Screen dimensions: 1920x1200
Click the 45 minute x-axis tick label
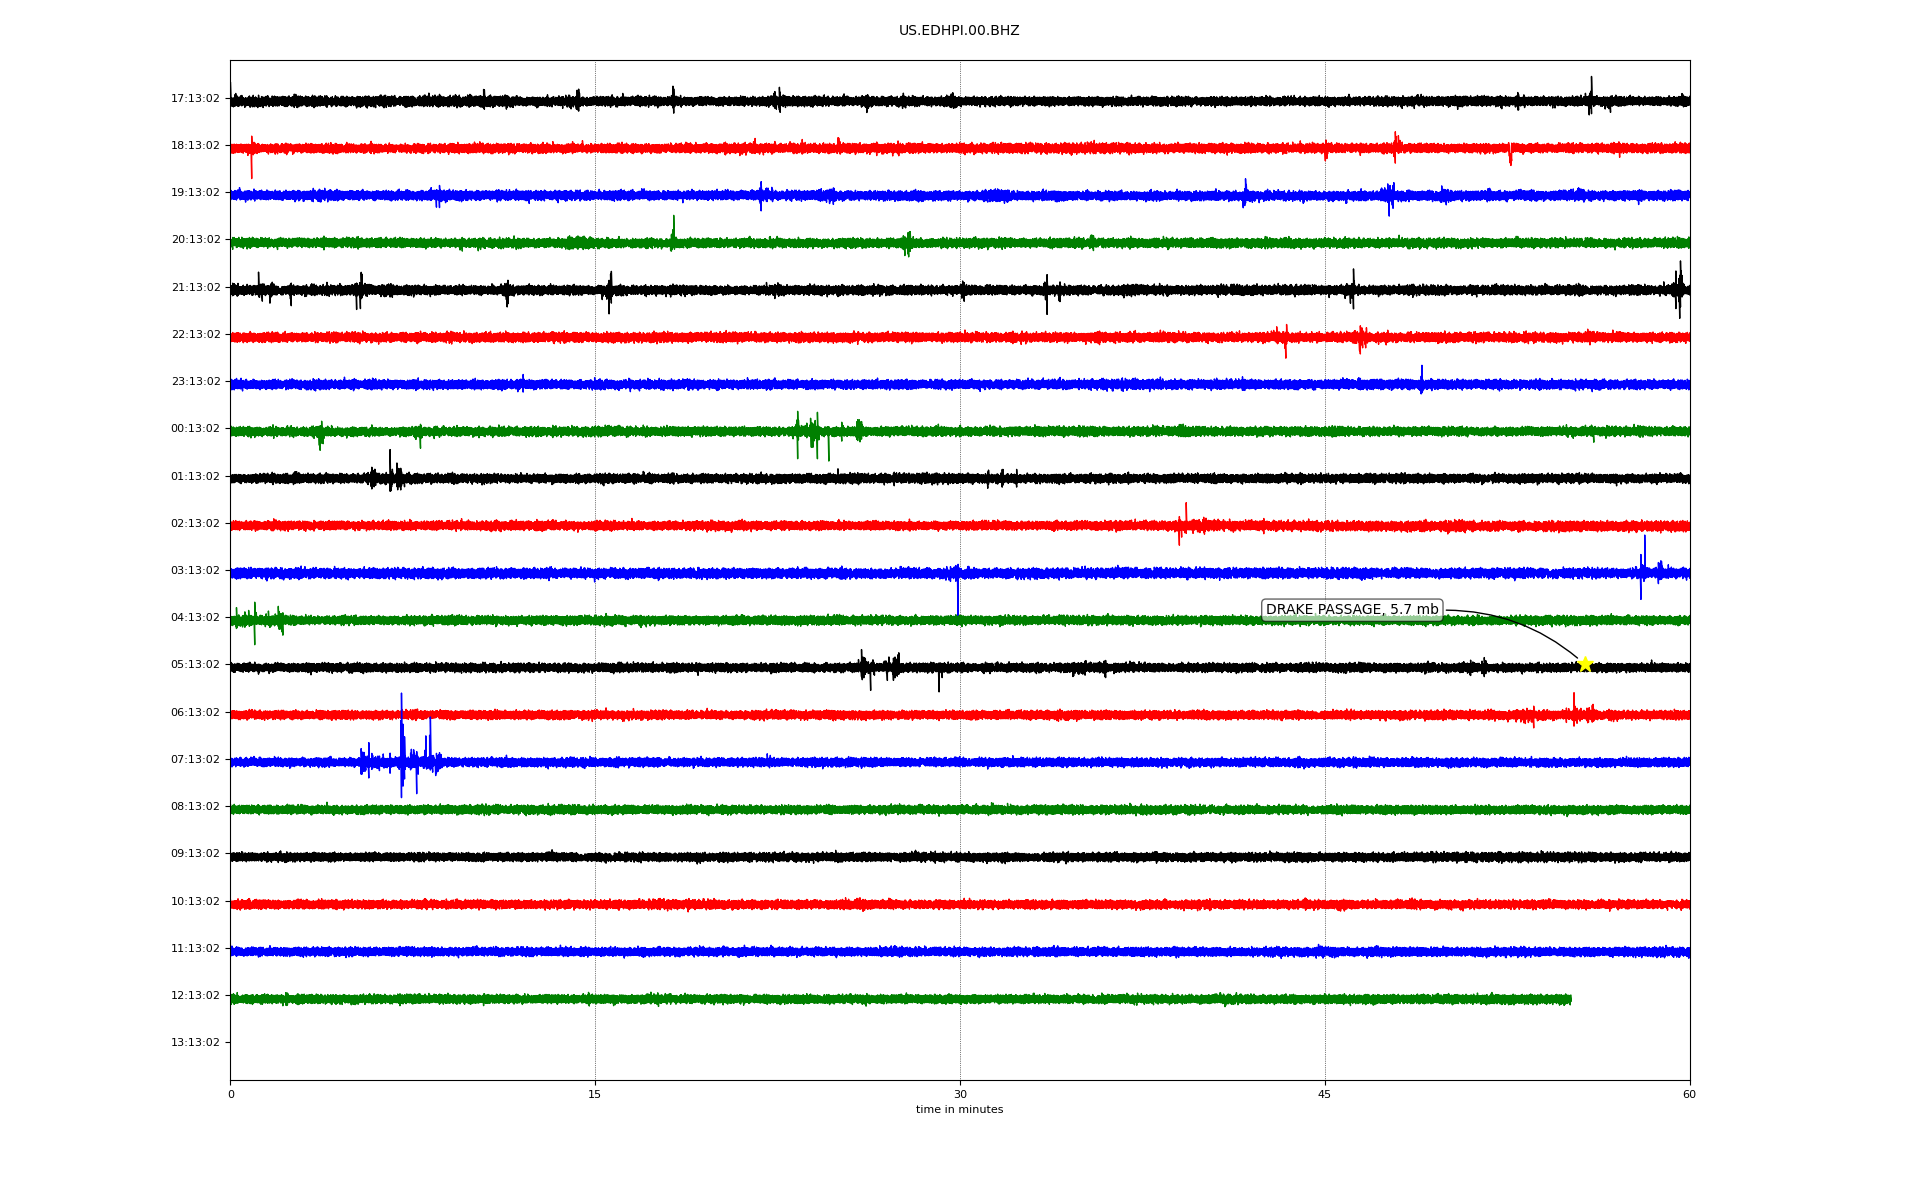(x=1325, y=1095)
